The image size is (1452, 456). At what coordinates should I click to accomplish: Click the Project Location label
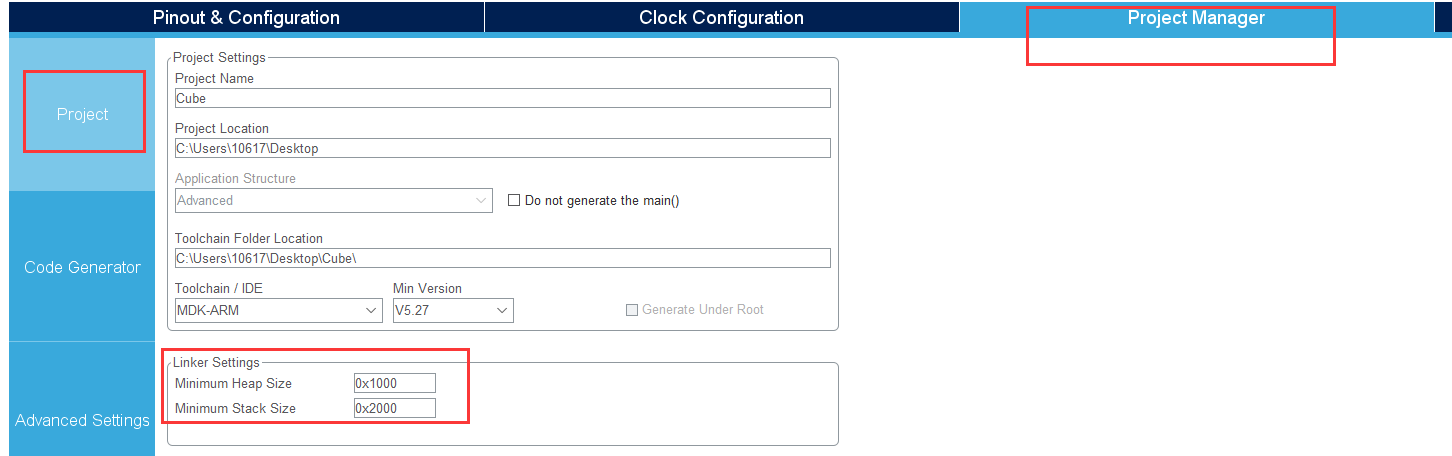pos(222,128)
